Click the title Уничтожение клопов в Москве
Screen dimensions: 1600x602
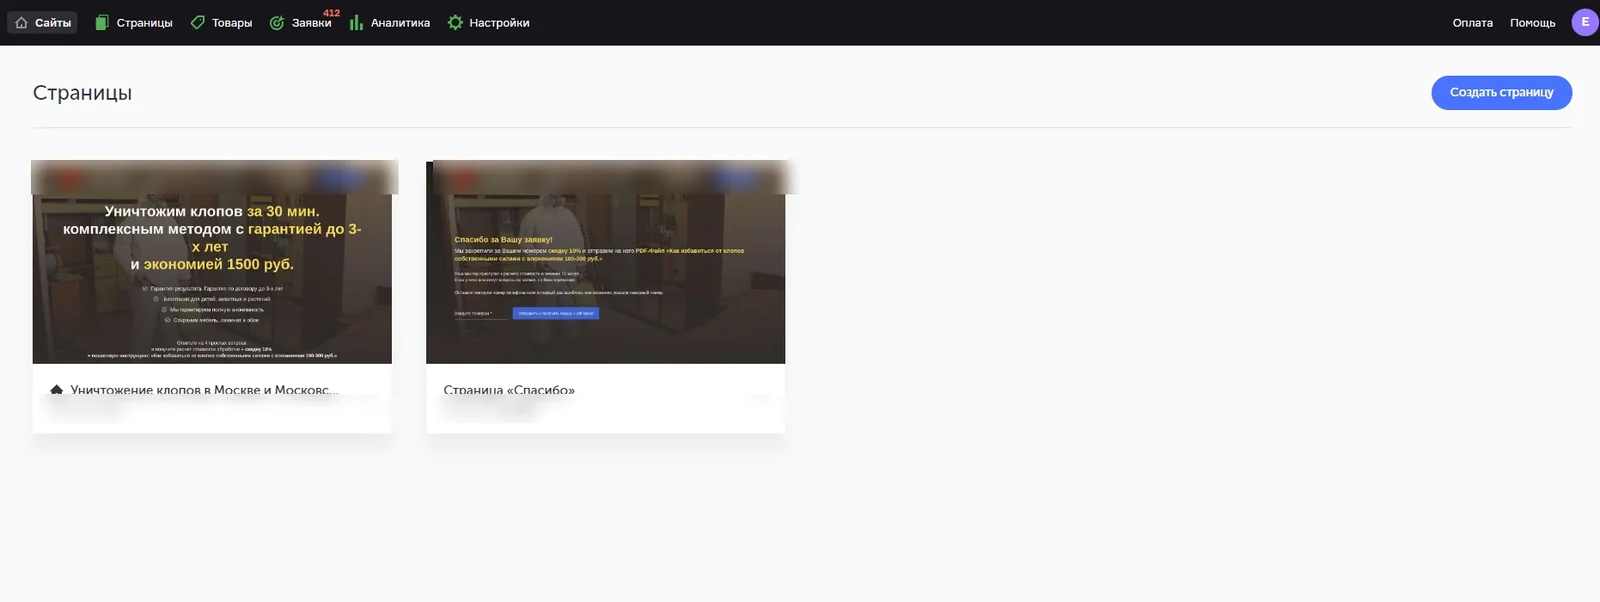[204, 390]
